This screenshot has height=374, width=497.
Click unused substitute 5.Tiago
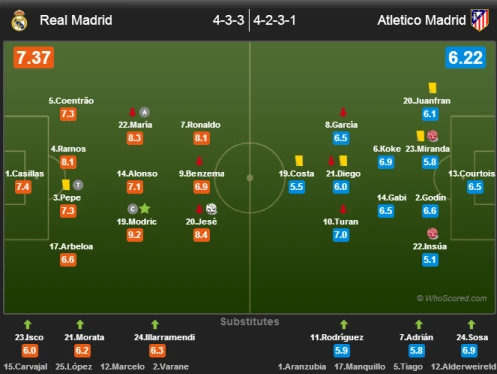click(x=408, y=367)
